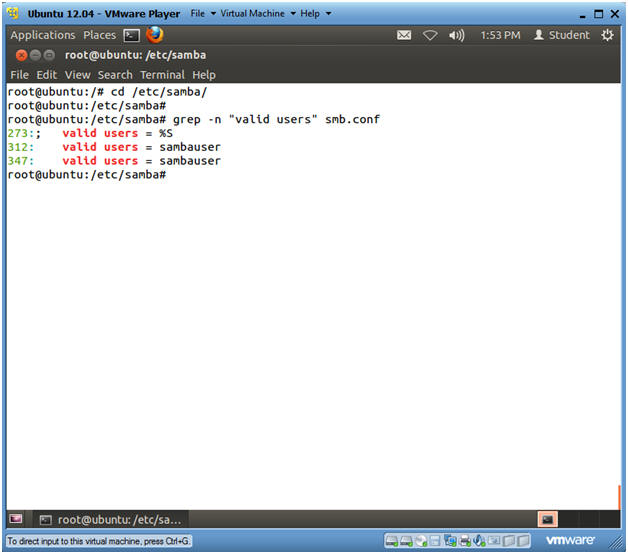Open VMware Player Help dropdown
628x554 pixels.
(316, 14)
